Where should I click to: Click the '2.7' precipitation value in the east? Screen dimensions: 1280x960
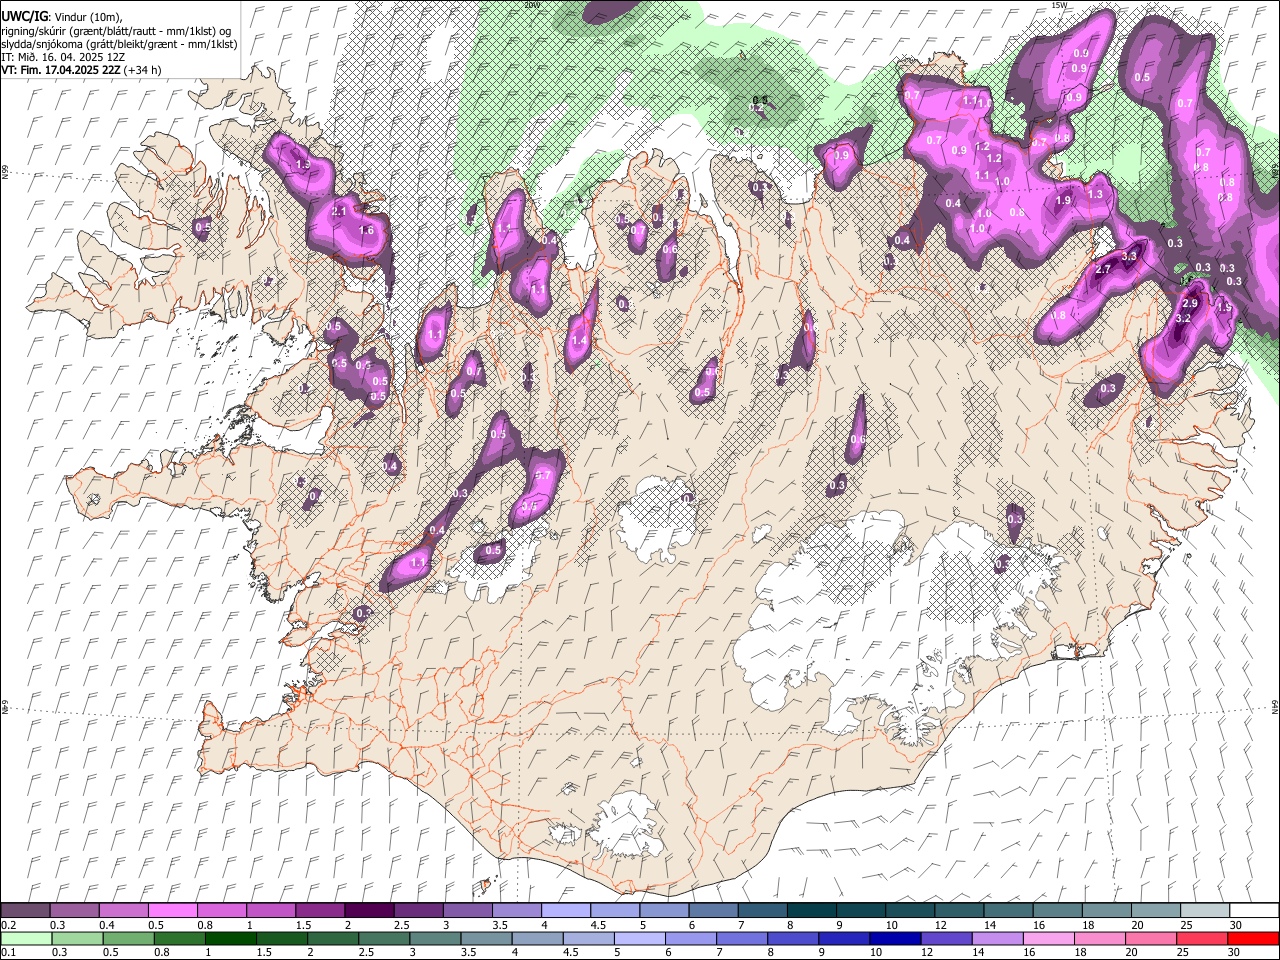(x=1103, y=270)
